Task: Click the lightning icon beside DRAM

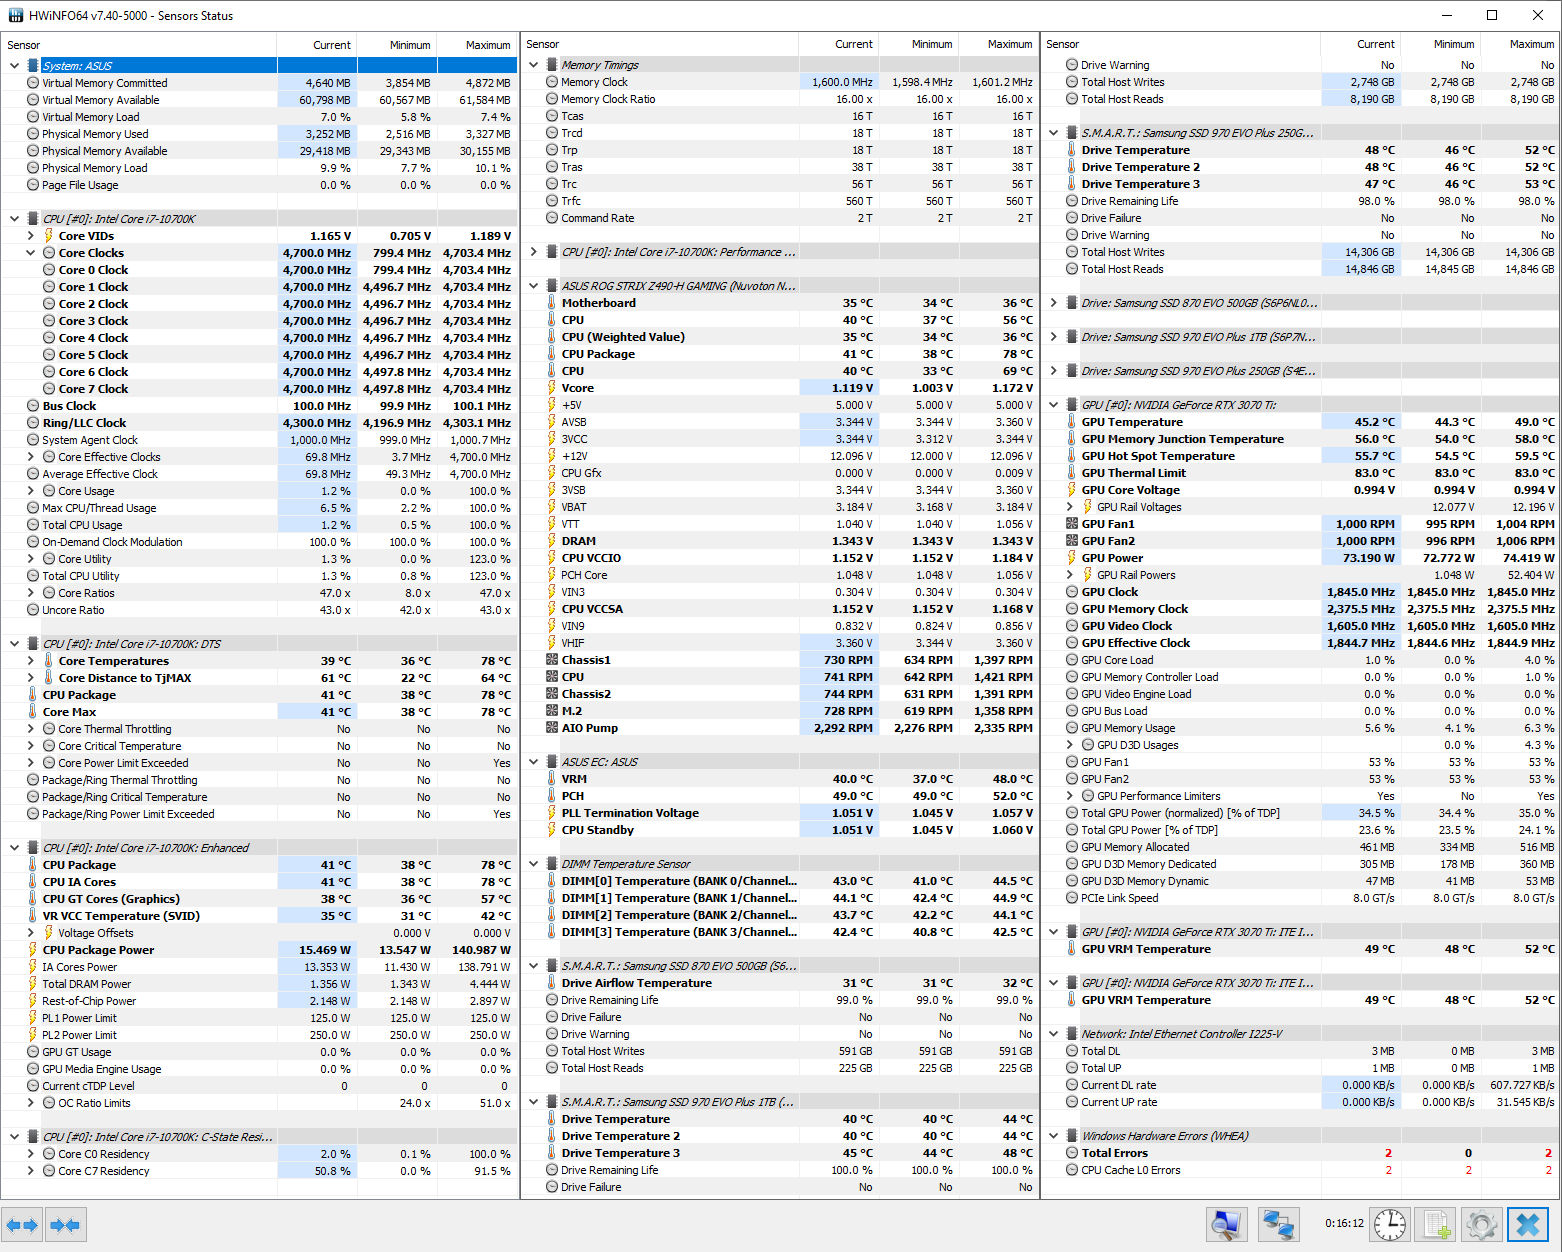Action: point(551,541)
